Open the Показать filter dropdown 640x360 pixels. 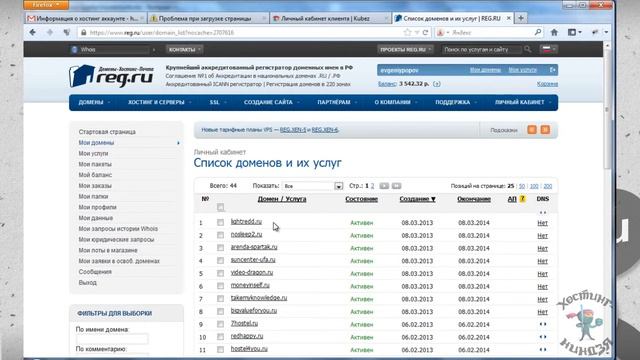[313, 186]
